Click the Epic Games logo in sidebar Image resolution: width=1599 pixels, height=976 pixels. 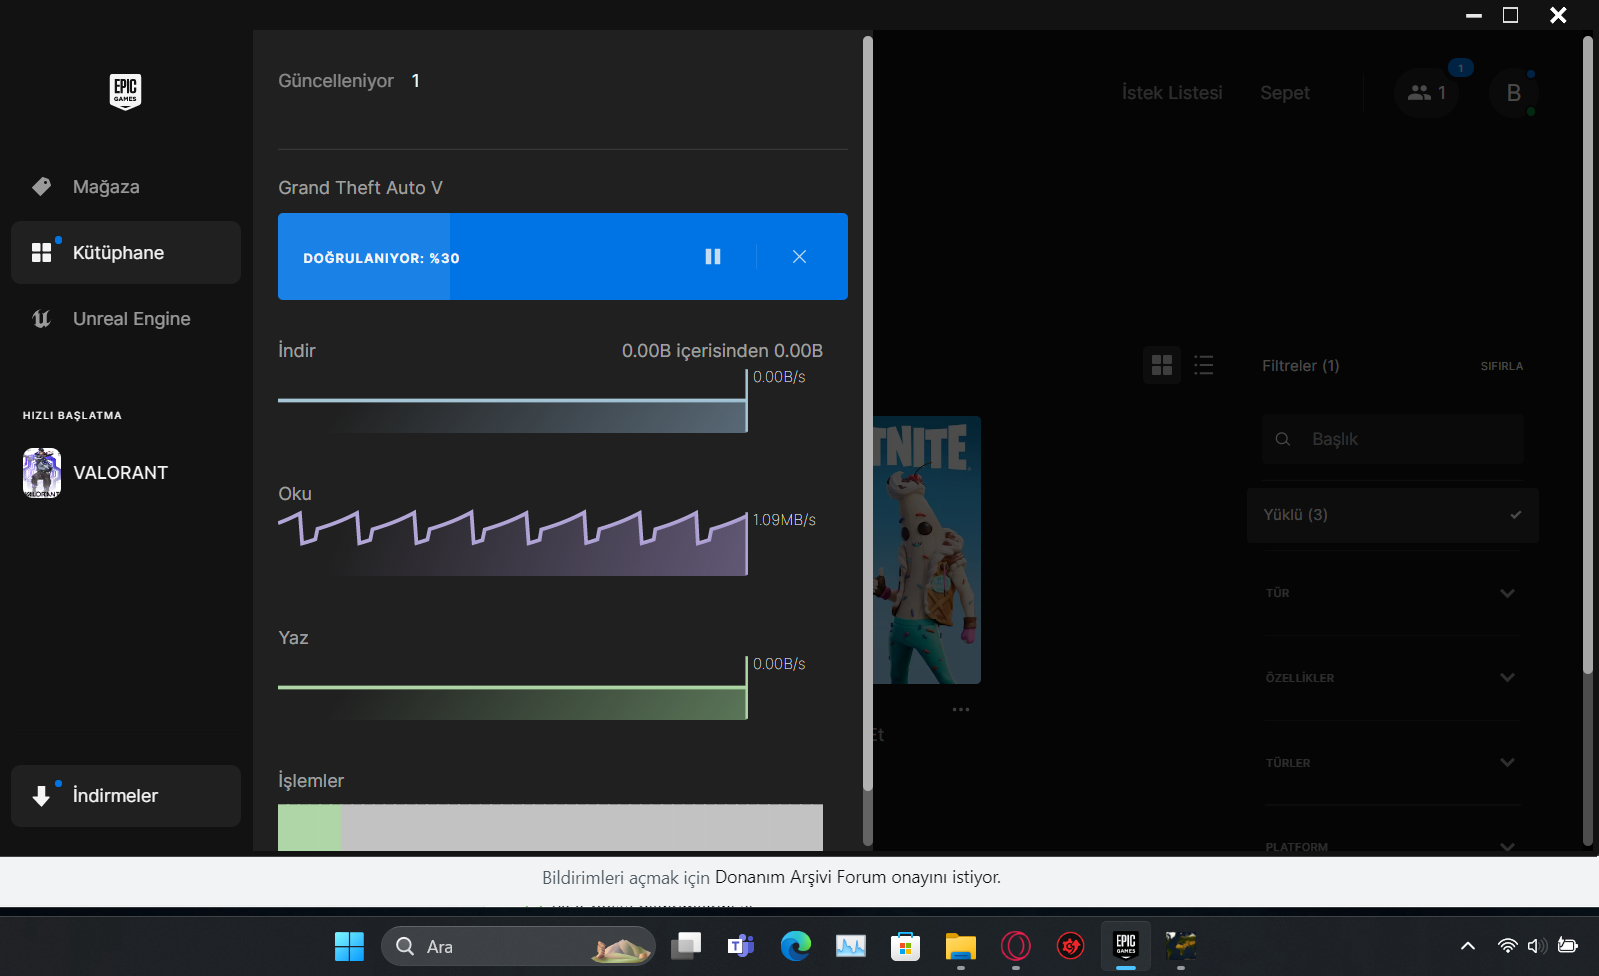125,92
